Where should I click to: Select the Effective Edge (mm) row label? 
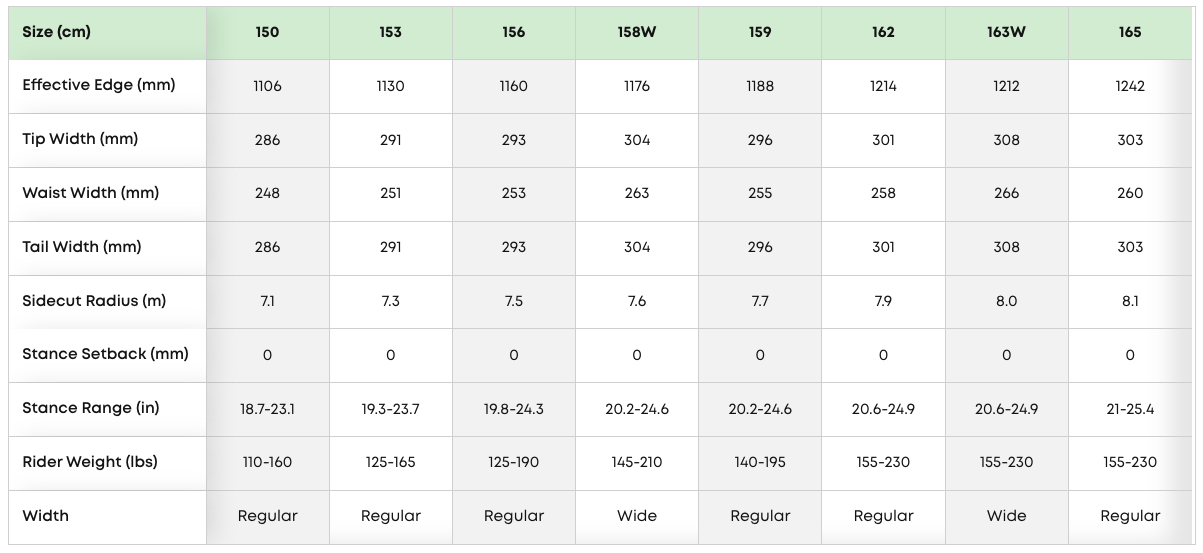click(x=99, y=85)
